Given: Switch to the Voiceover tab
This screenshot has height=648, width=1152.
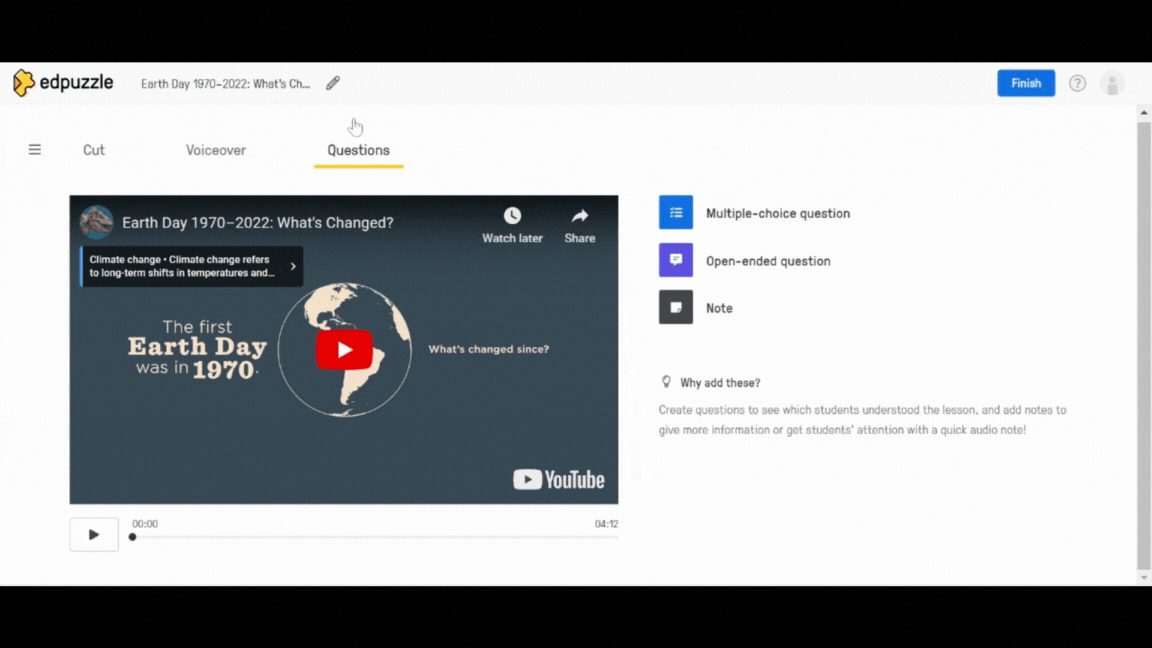Looking at the screenshot, I should tap(216, 150).
